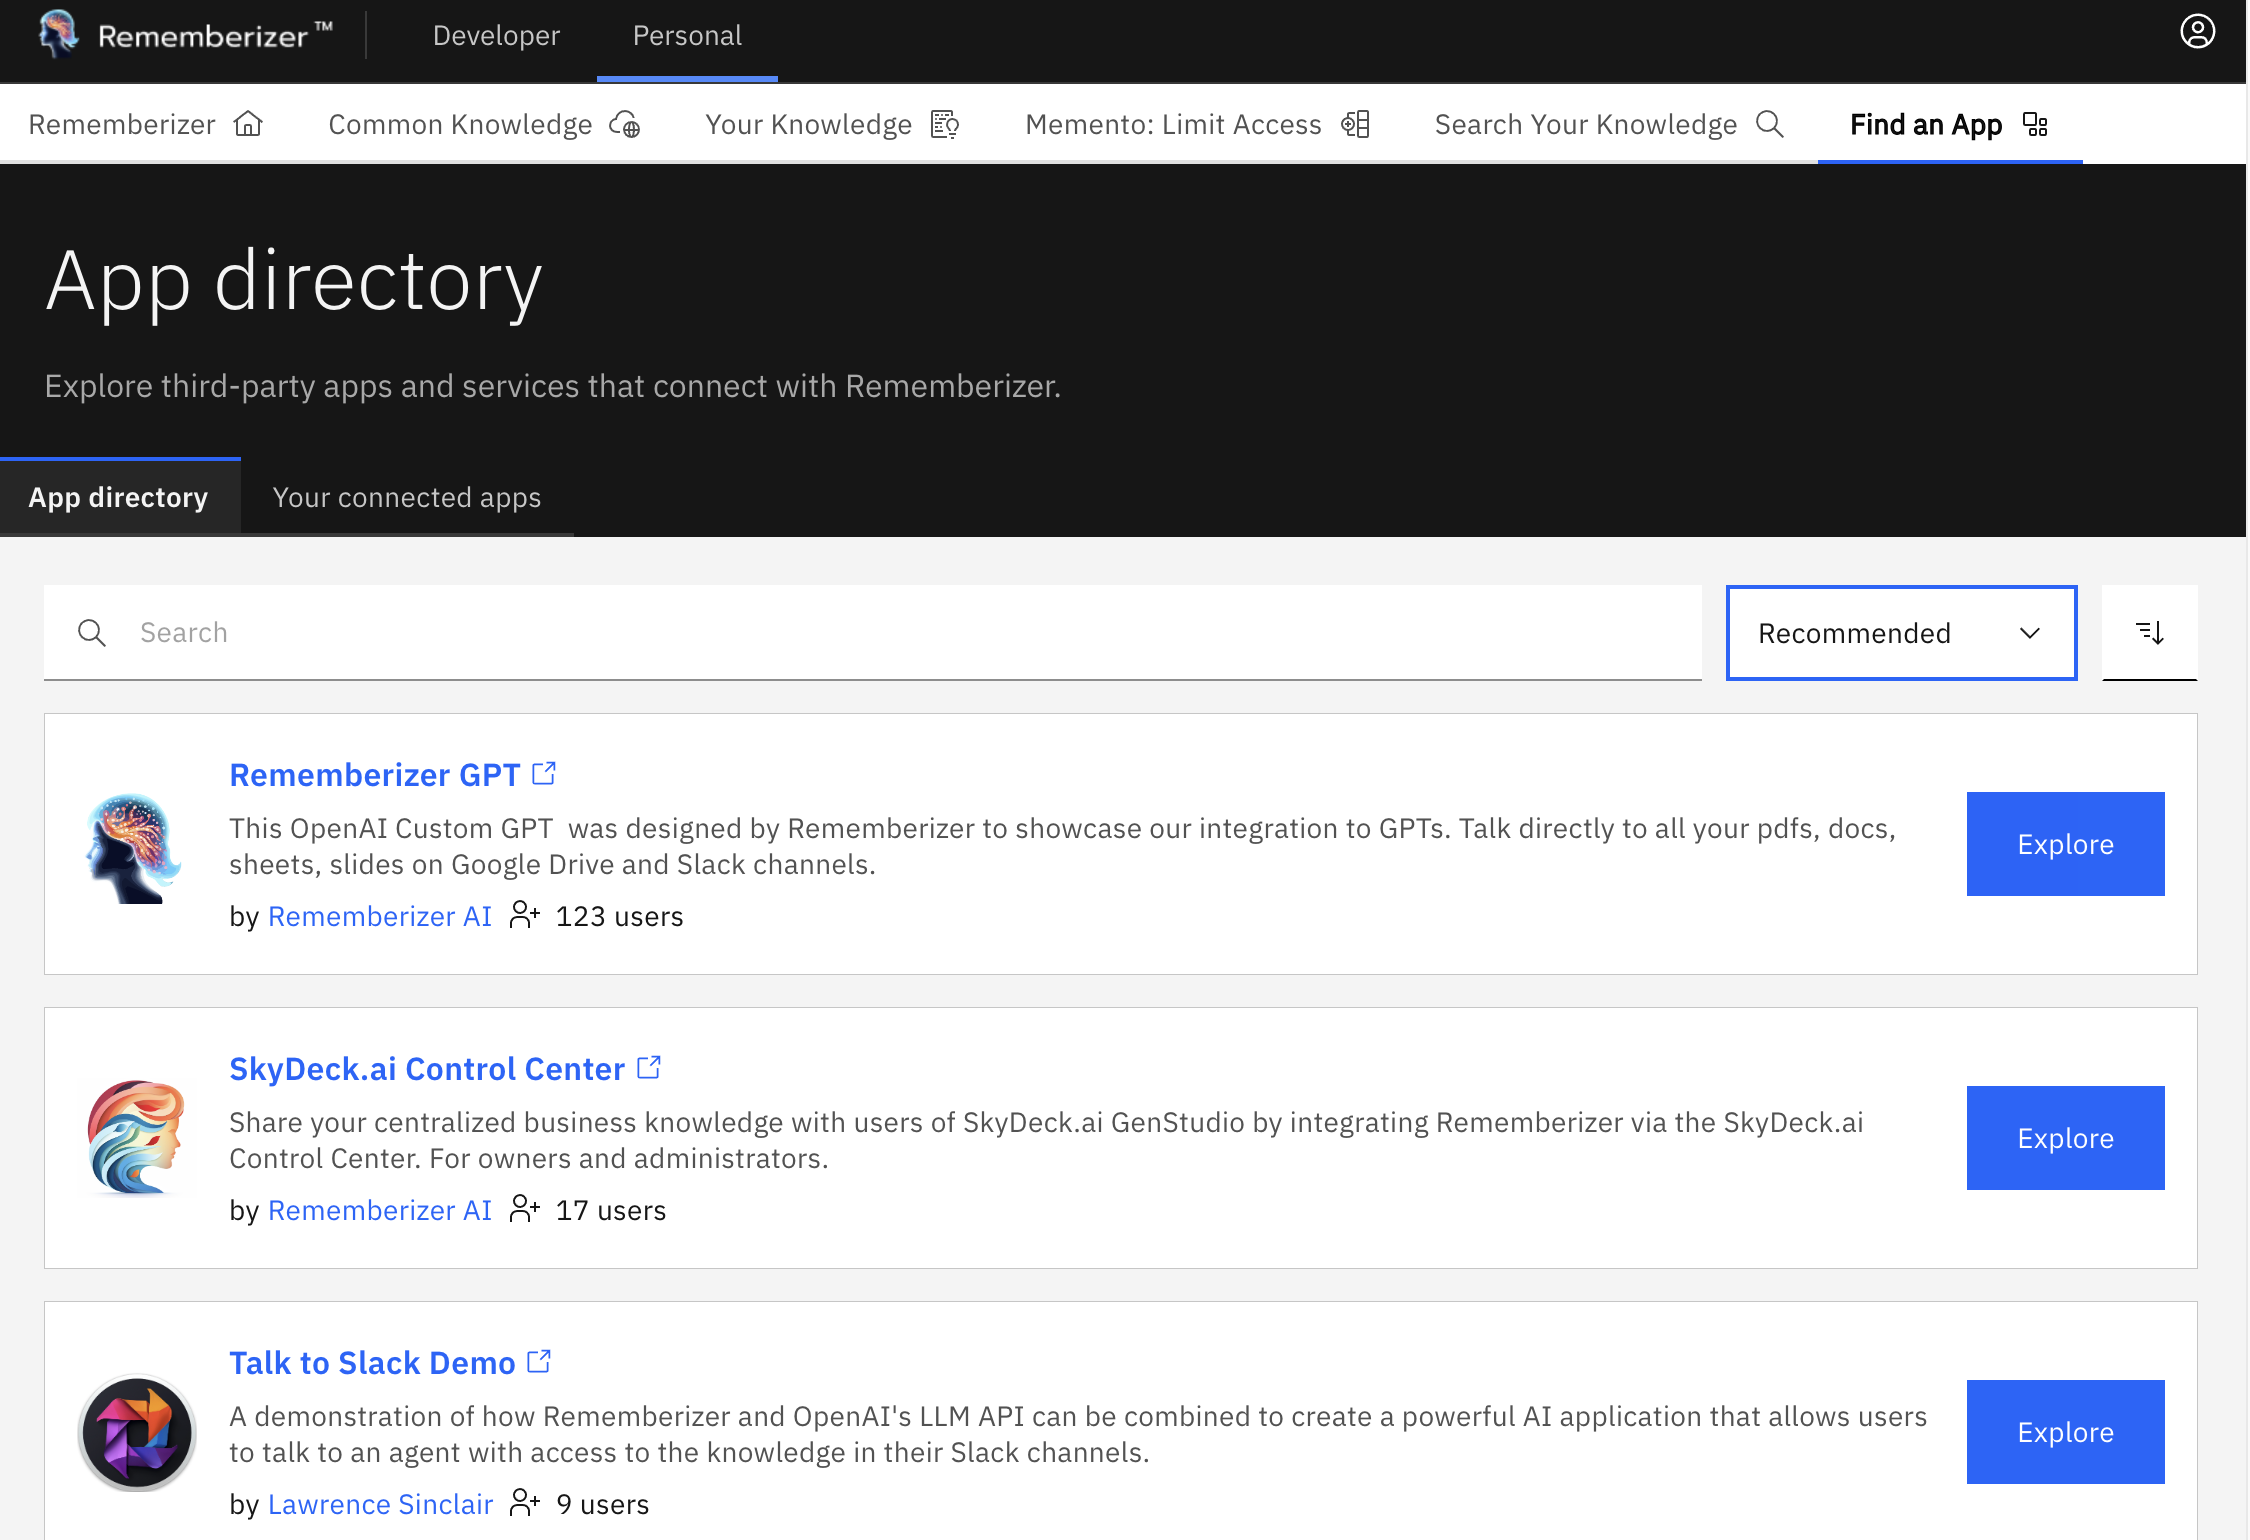This screenshot has width=2250, height=1540.
Task: Switch to the Developer tab
Action: pos(496,35)
